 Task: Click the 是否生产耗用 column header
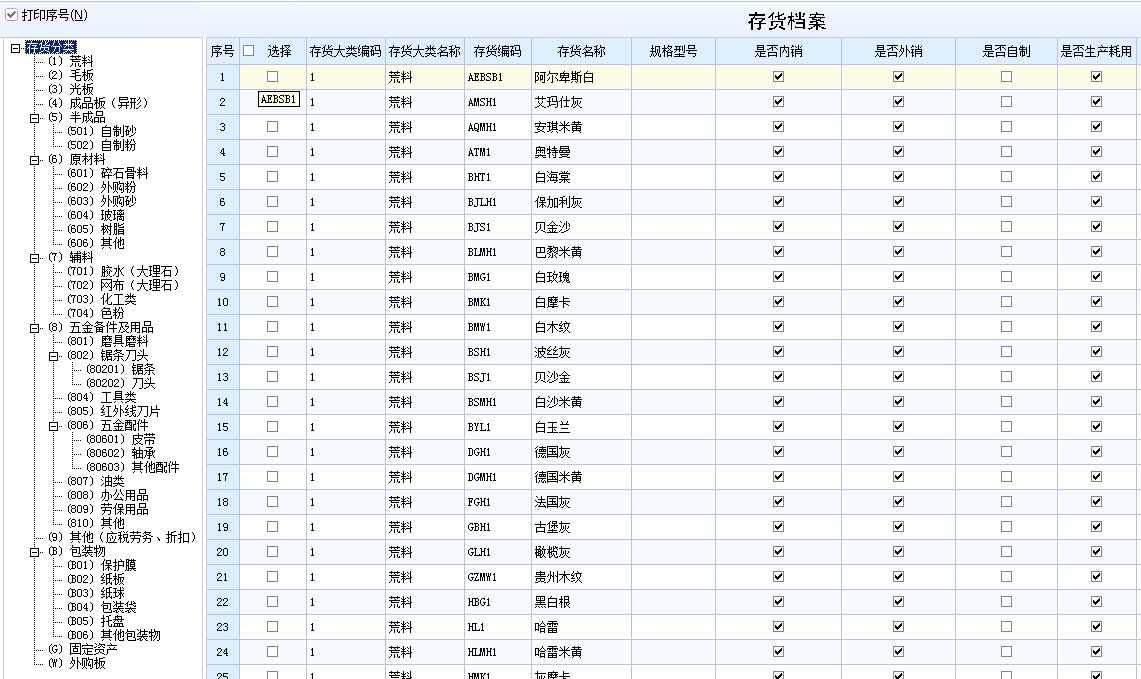pyautogui.click(x=1096, y=51)
